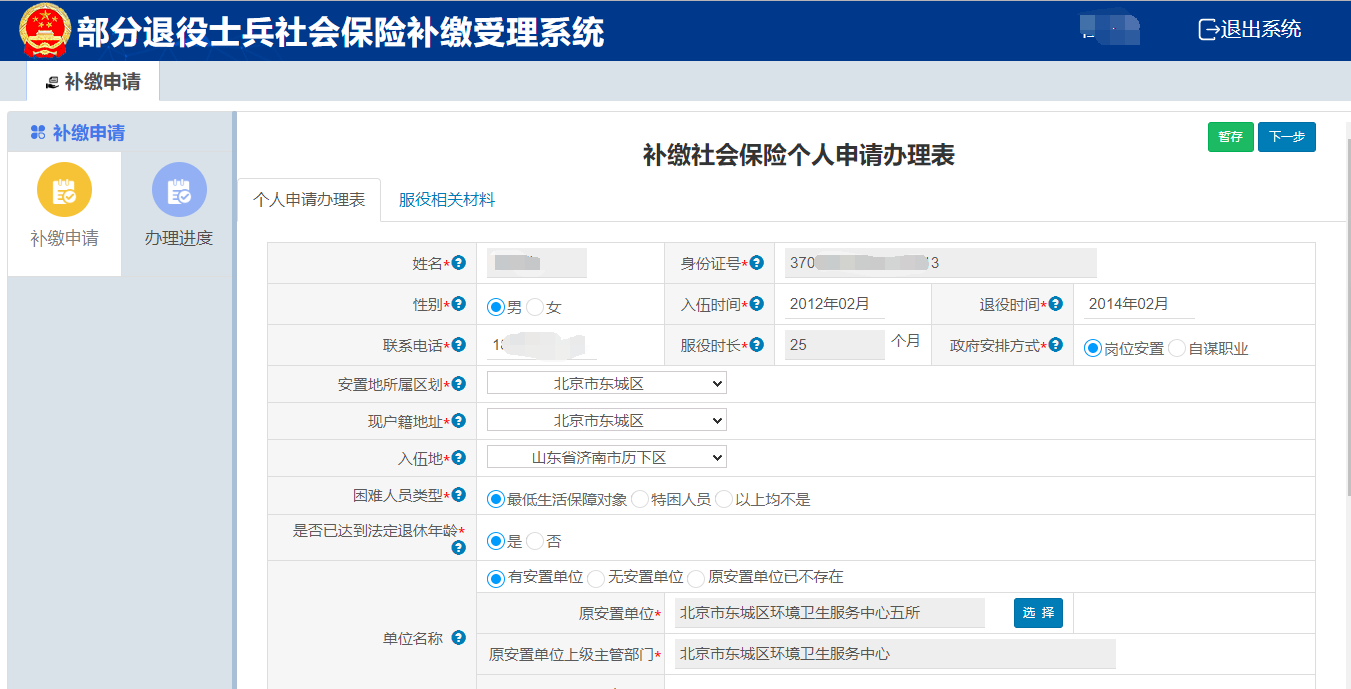Viewport: 1351px width, 689px height.
Task: Select 以上均不是 hardship type option
Action: tap(724, 498)
